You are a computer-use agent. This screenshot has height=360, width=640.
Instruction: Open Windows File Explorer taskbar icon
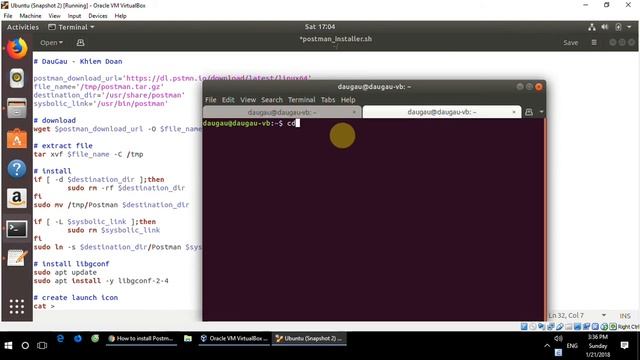[188, 338]
